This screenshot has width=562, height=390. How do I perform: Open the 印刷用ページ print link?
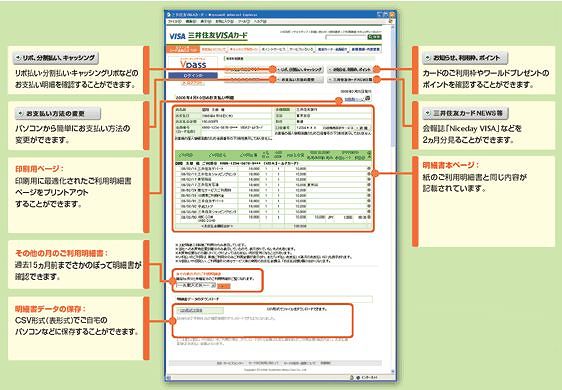pos(354,99)
